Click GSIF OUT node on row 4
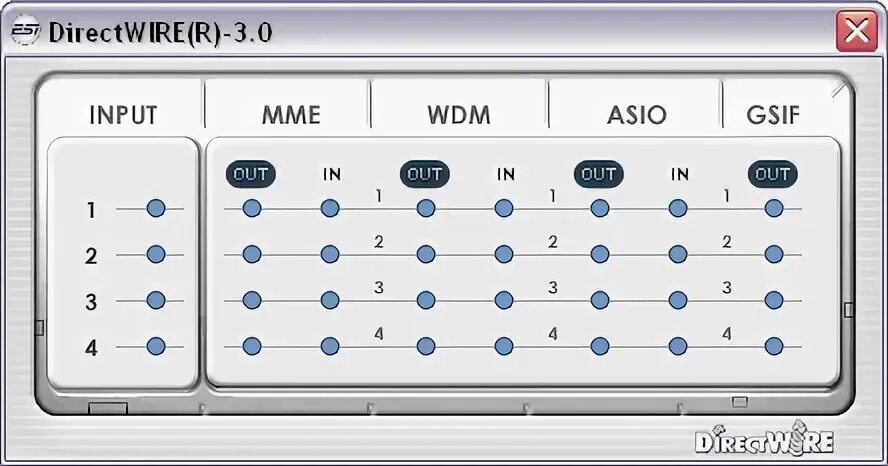This screenshot has width=888, height=466. click(x=774, y=345)
